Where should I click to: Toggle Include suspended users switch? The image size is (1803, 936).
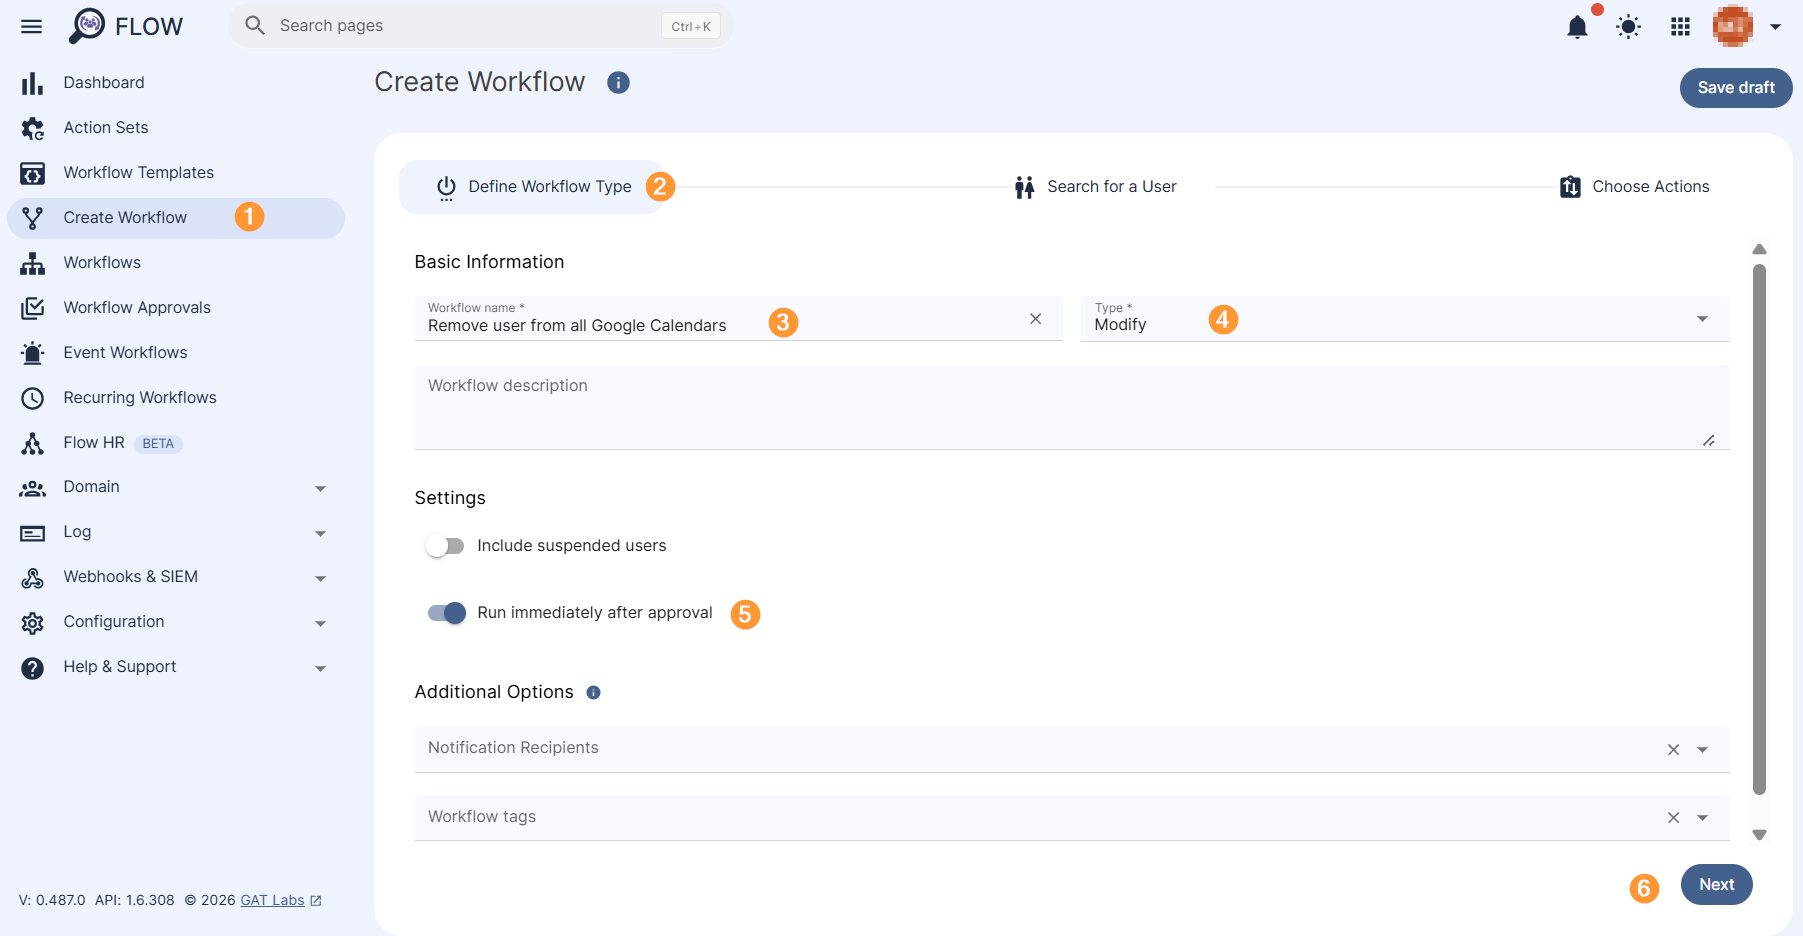coord(445,546)
